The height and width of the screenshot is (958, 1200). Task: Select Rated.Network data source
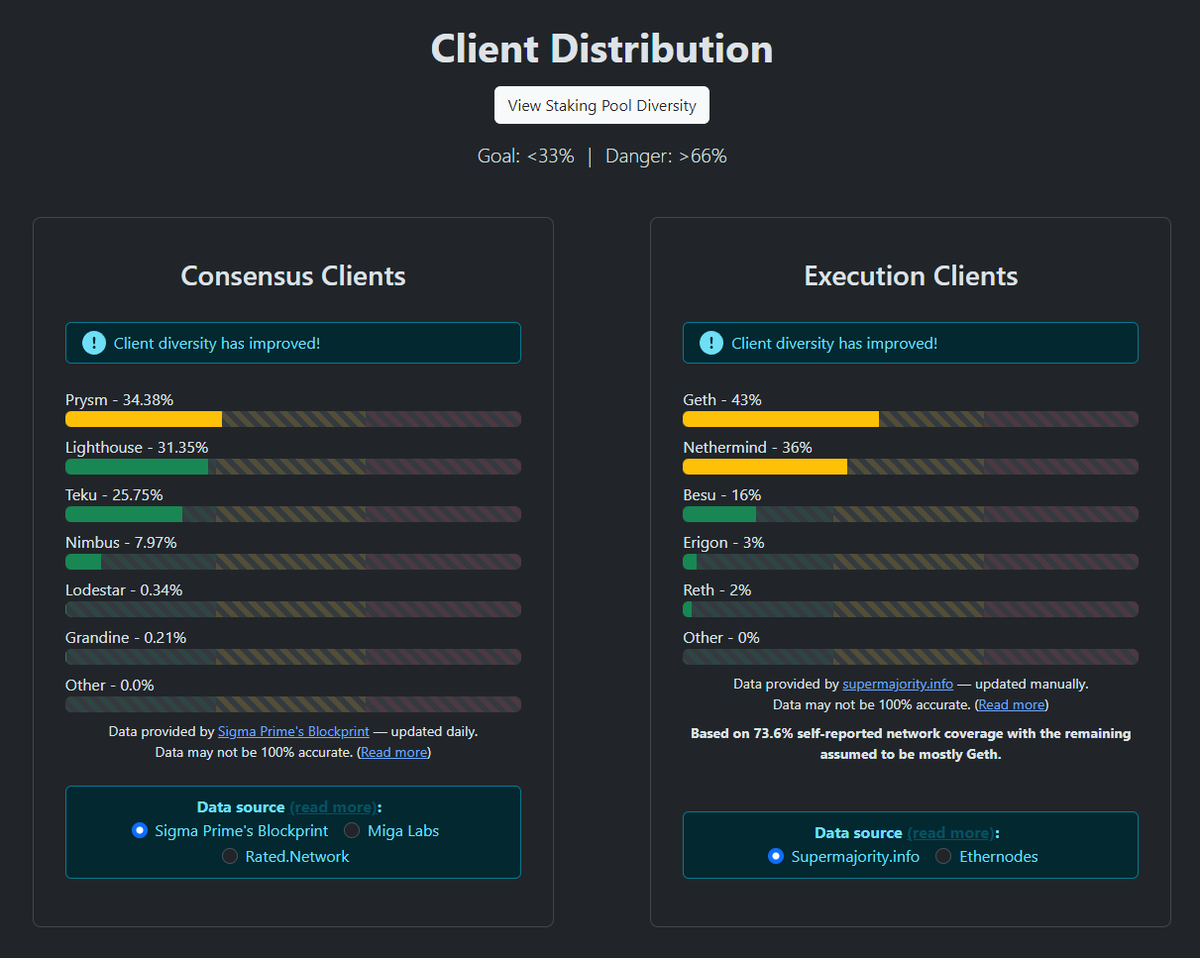[230, 856]
